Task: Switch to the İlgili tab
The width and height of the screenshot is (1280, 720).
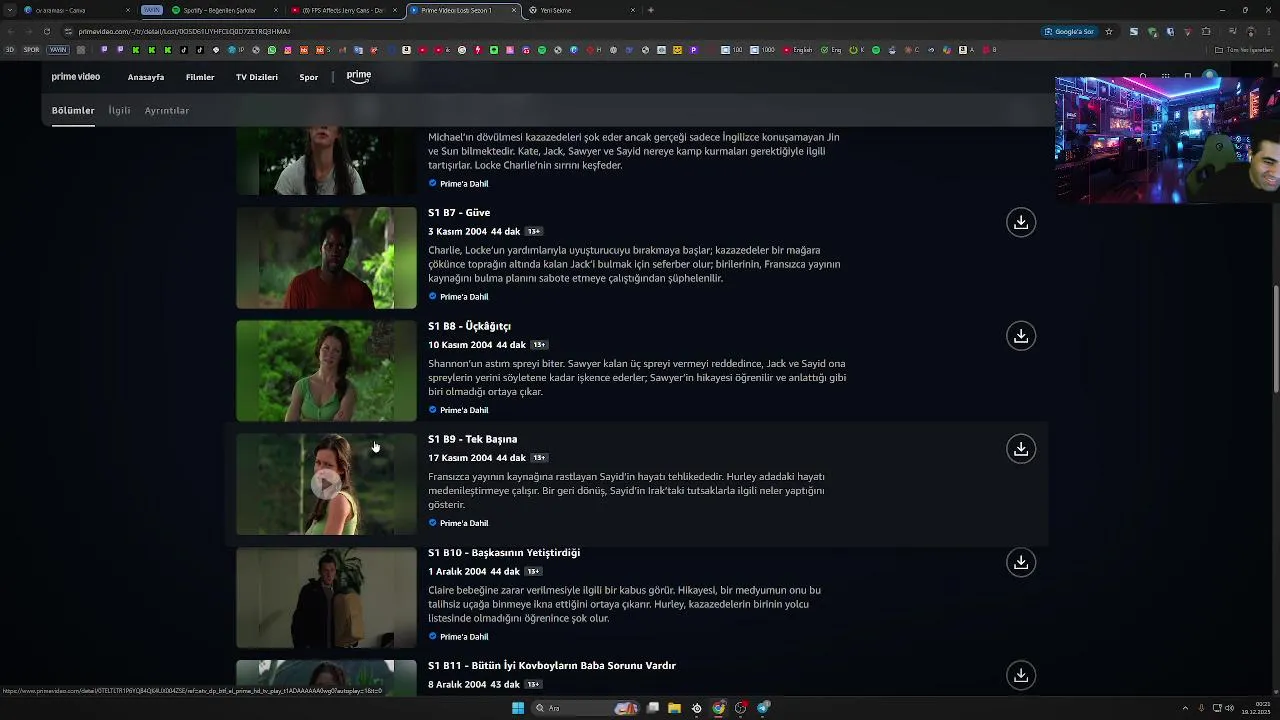Action: 119,111
